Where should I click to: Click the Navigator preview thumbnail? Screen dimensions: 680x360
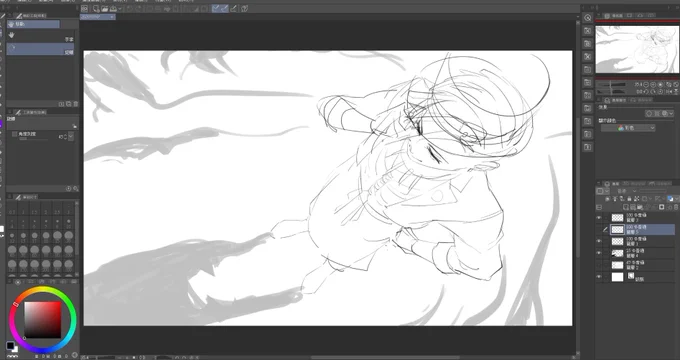pyautogui.click(x=637, y=49)
